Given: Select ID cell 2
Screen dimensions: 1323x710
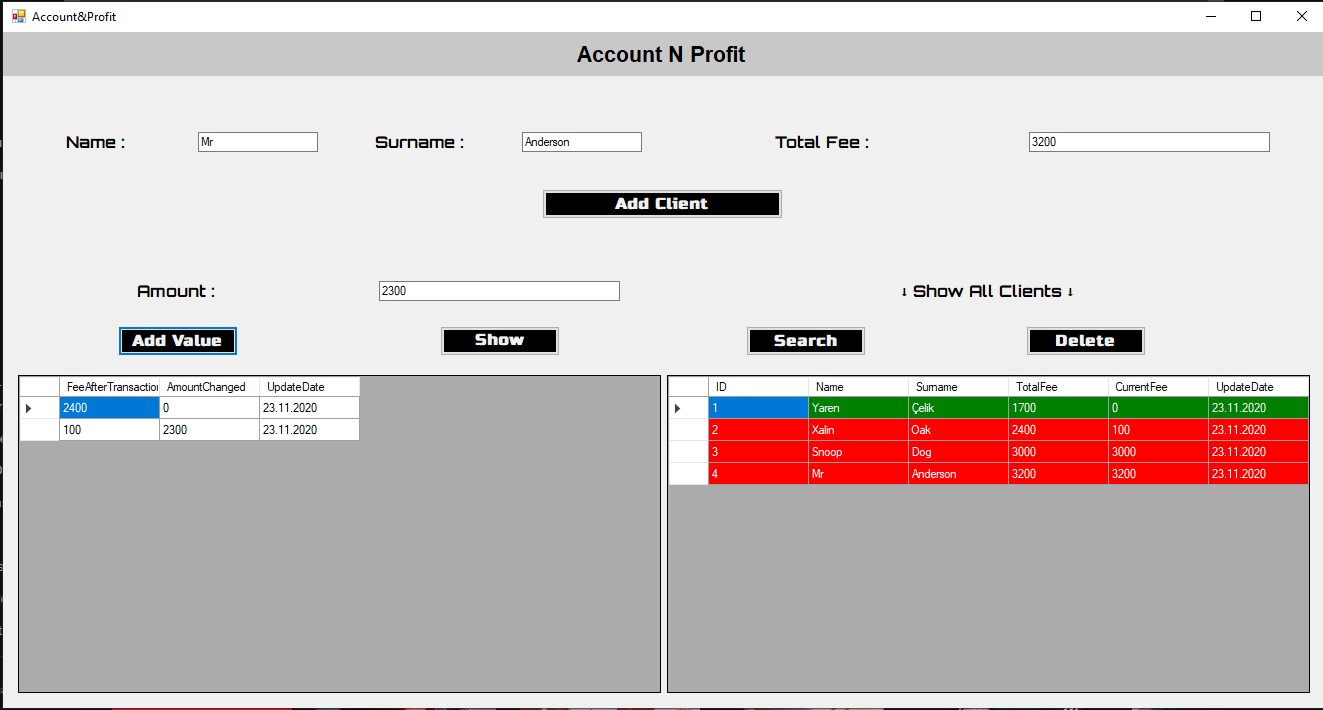Looking at the screenshot, I should [x=758, y=430].
